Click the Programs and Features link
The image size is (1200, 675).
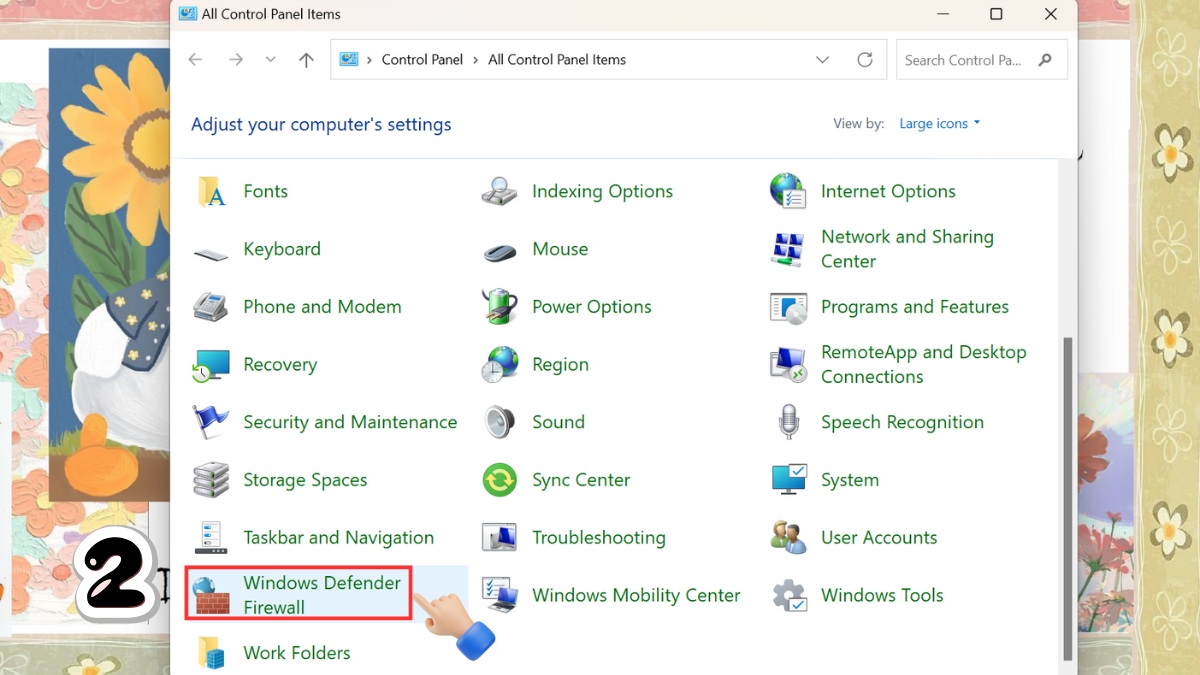click(x=915, y=307)
